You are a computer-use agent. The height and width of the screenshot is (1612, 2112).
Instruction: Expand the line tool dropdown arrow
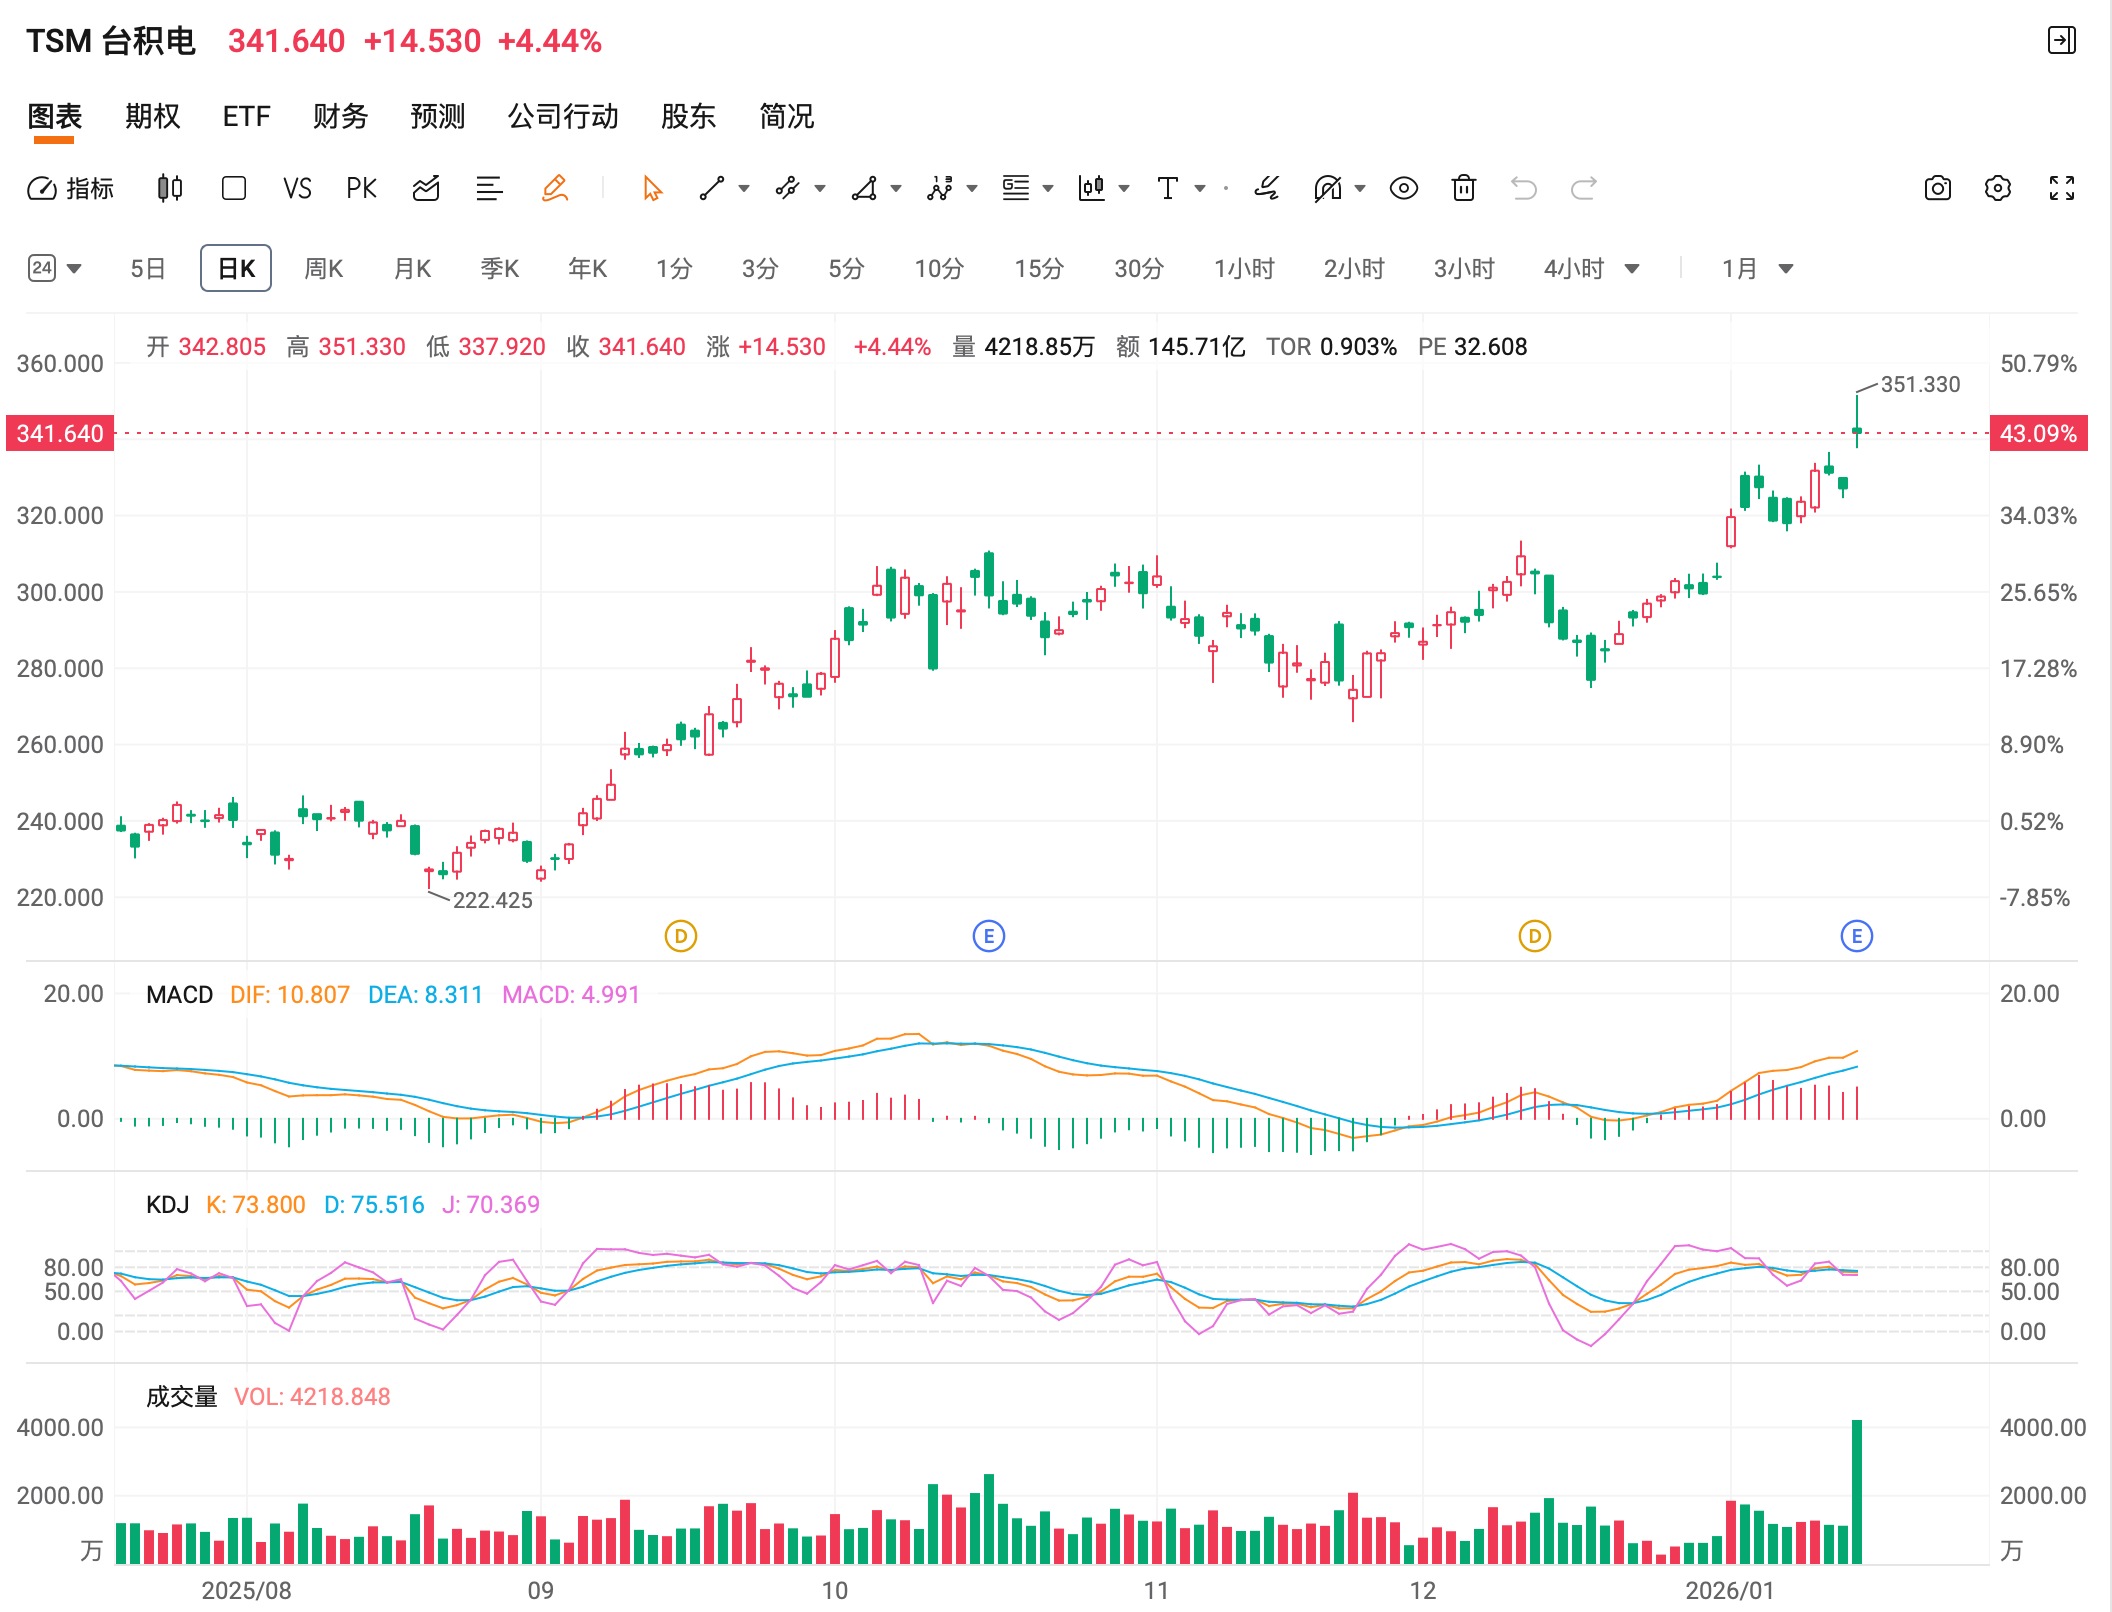[743, 188]
